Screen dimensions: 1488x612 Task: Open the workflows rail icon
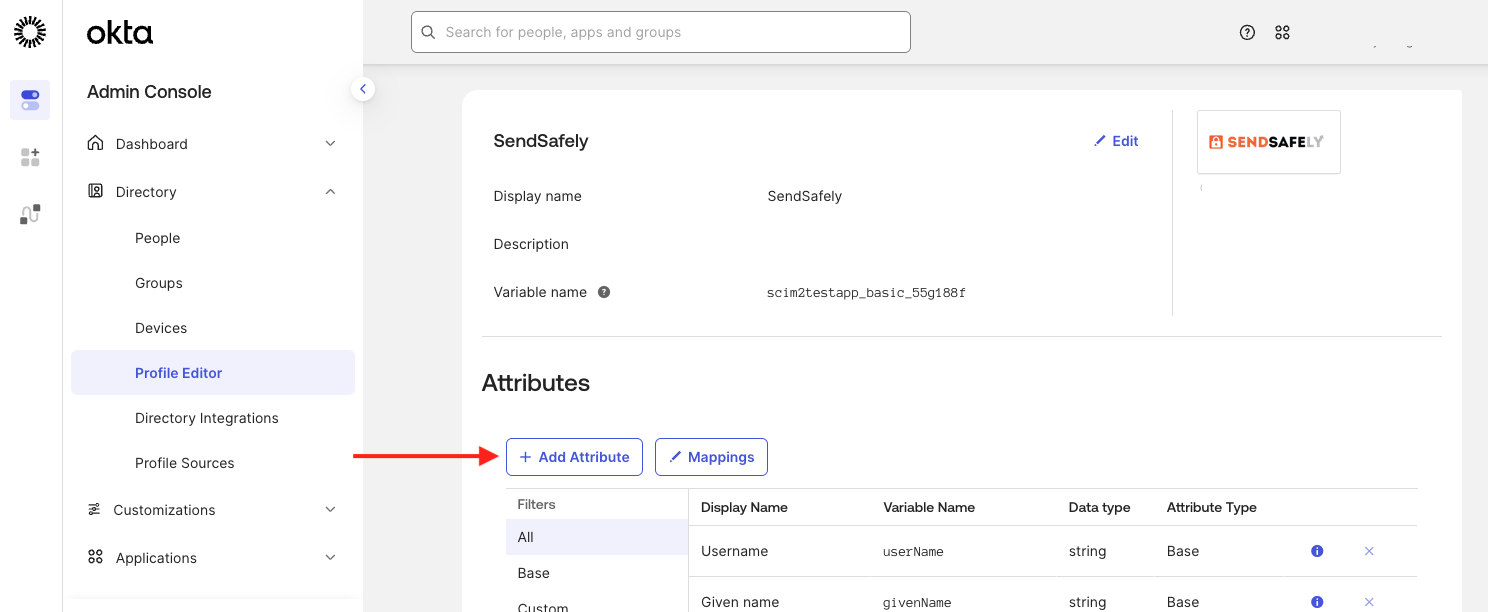(x=30, y=214)
